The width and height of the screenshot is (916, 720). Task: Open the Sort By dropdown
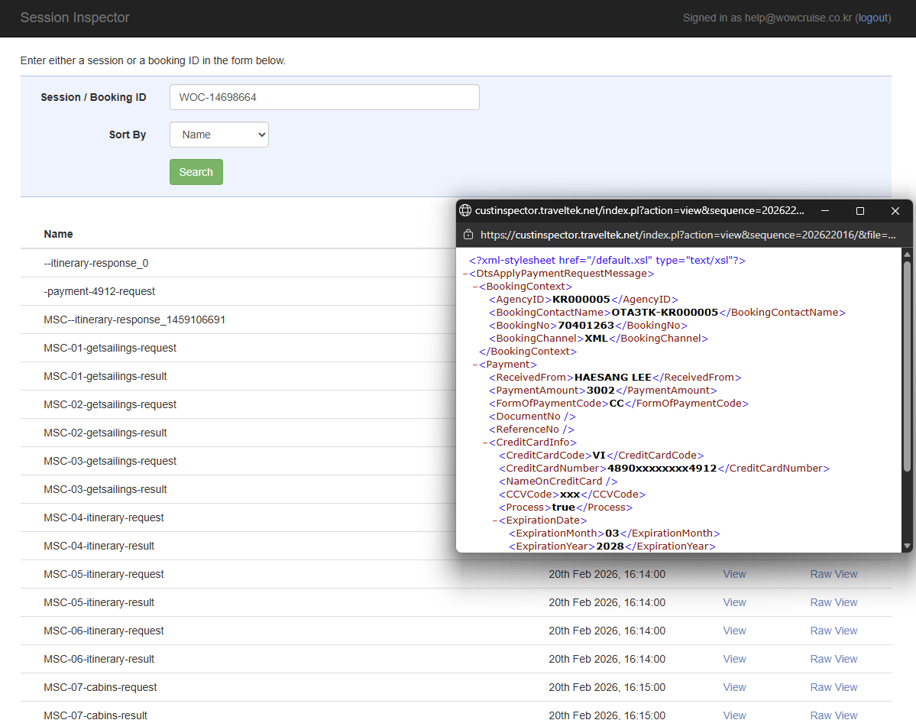click(219, 134)
